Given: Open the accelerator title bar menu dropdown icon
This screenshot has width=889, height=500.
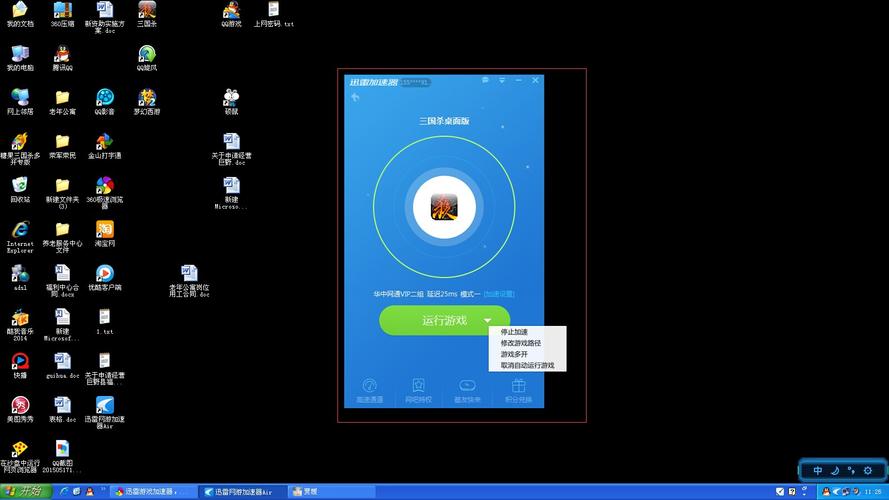Looking at the screenshot, I should [x=502, y=80].
